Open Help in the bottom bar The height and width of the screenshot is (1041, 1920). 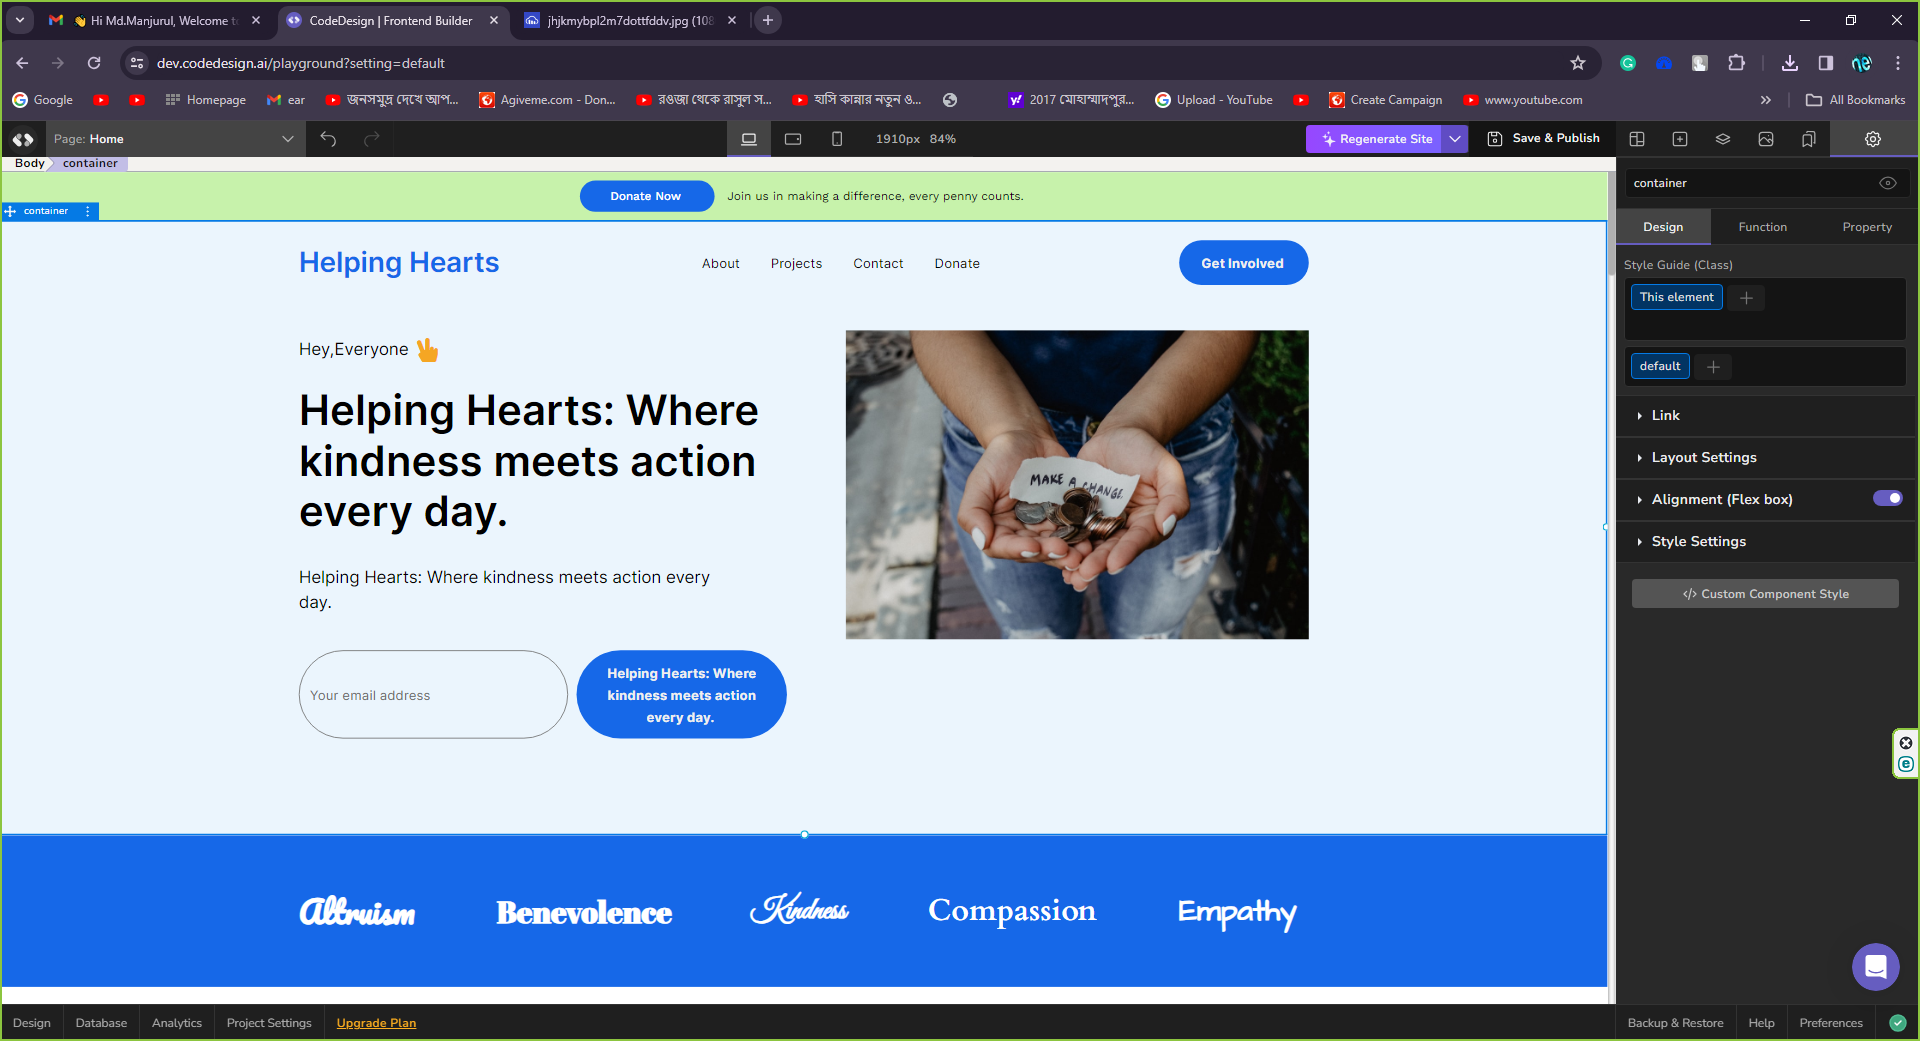[1761, 1023]
